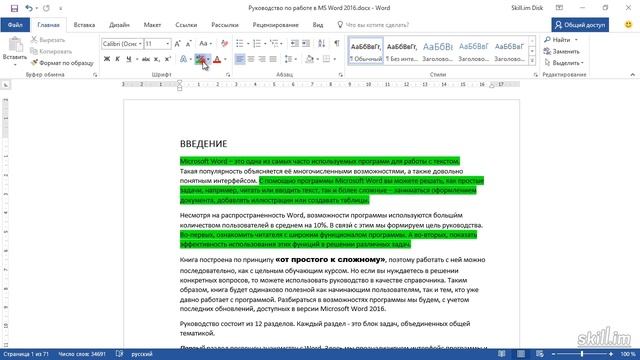This screenshot has height=360, width=640.
Task: Switch to web layout view
Action: point(540,354)
